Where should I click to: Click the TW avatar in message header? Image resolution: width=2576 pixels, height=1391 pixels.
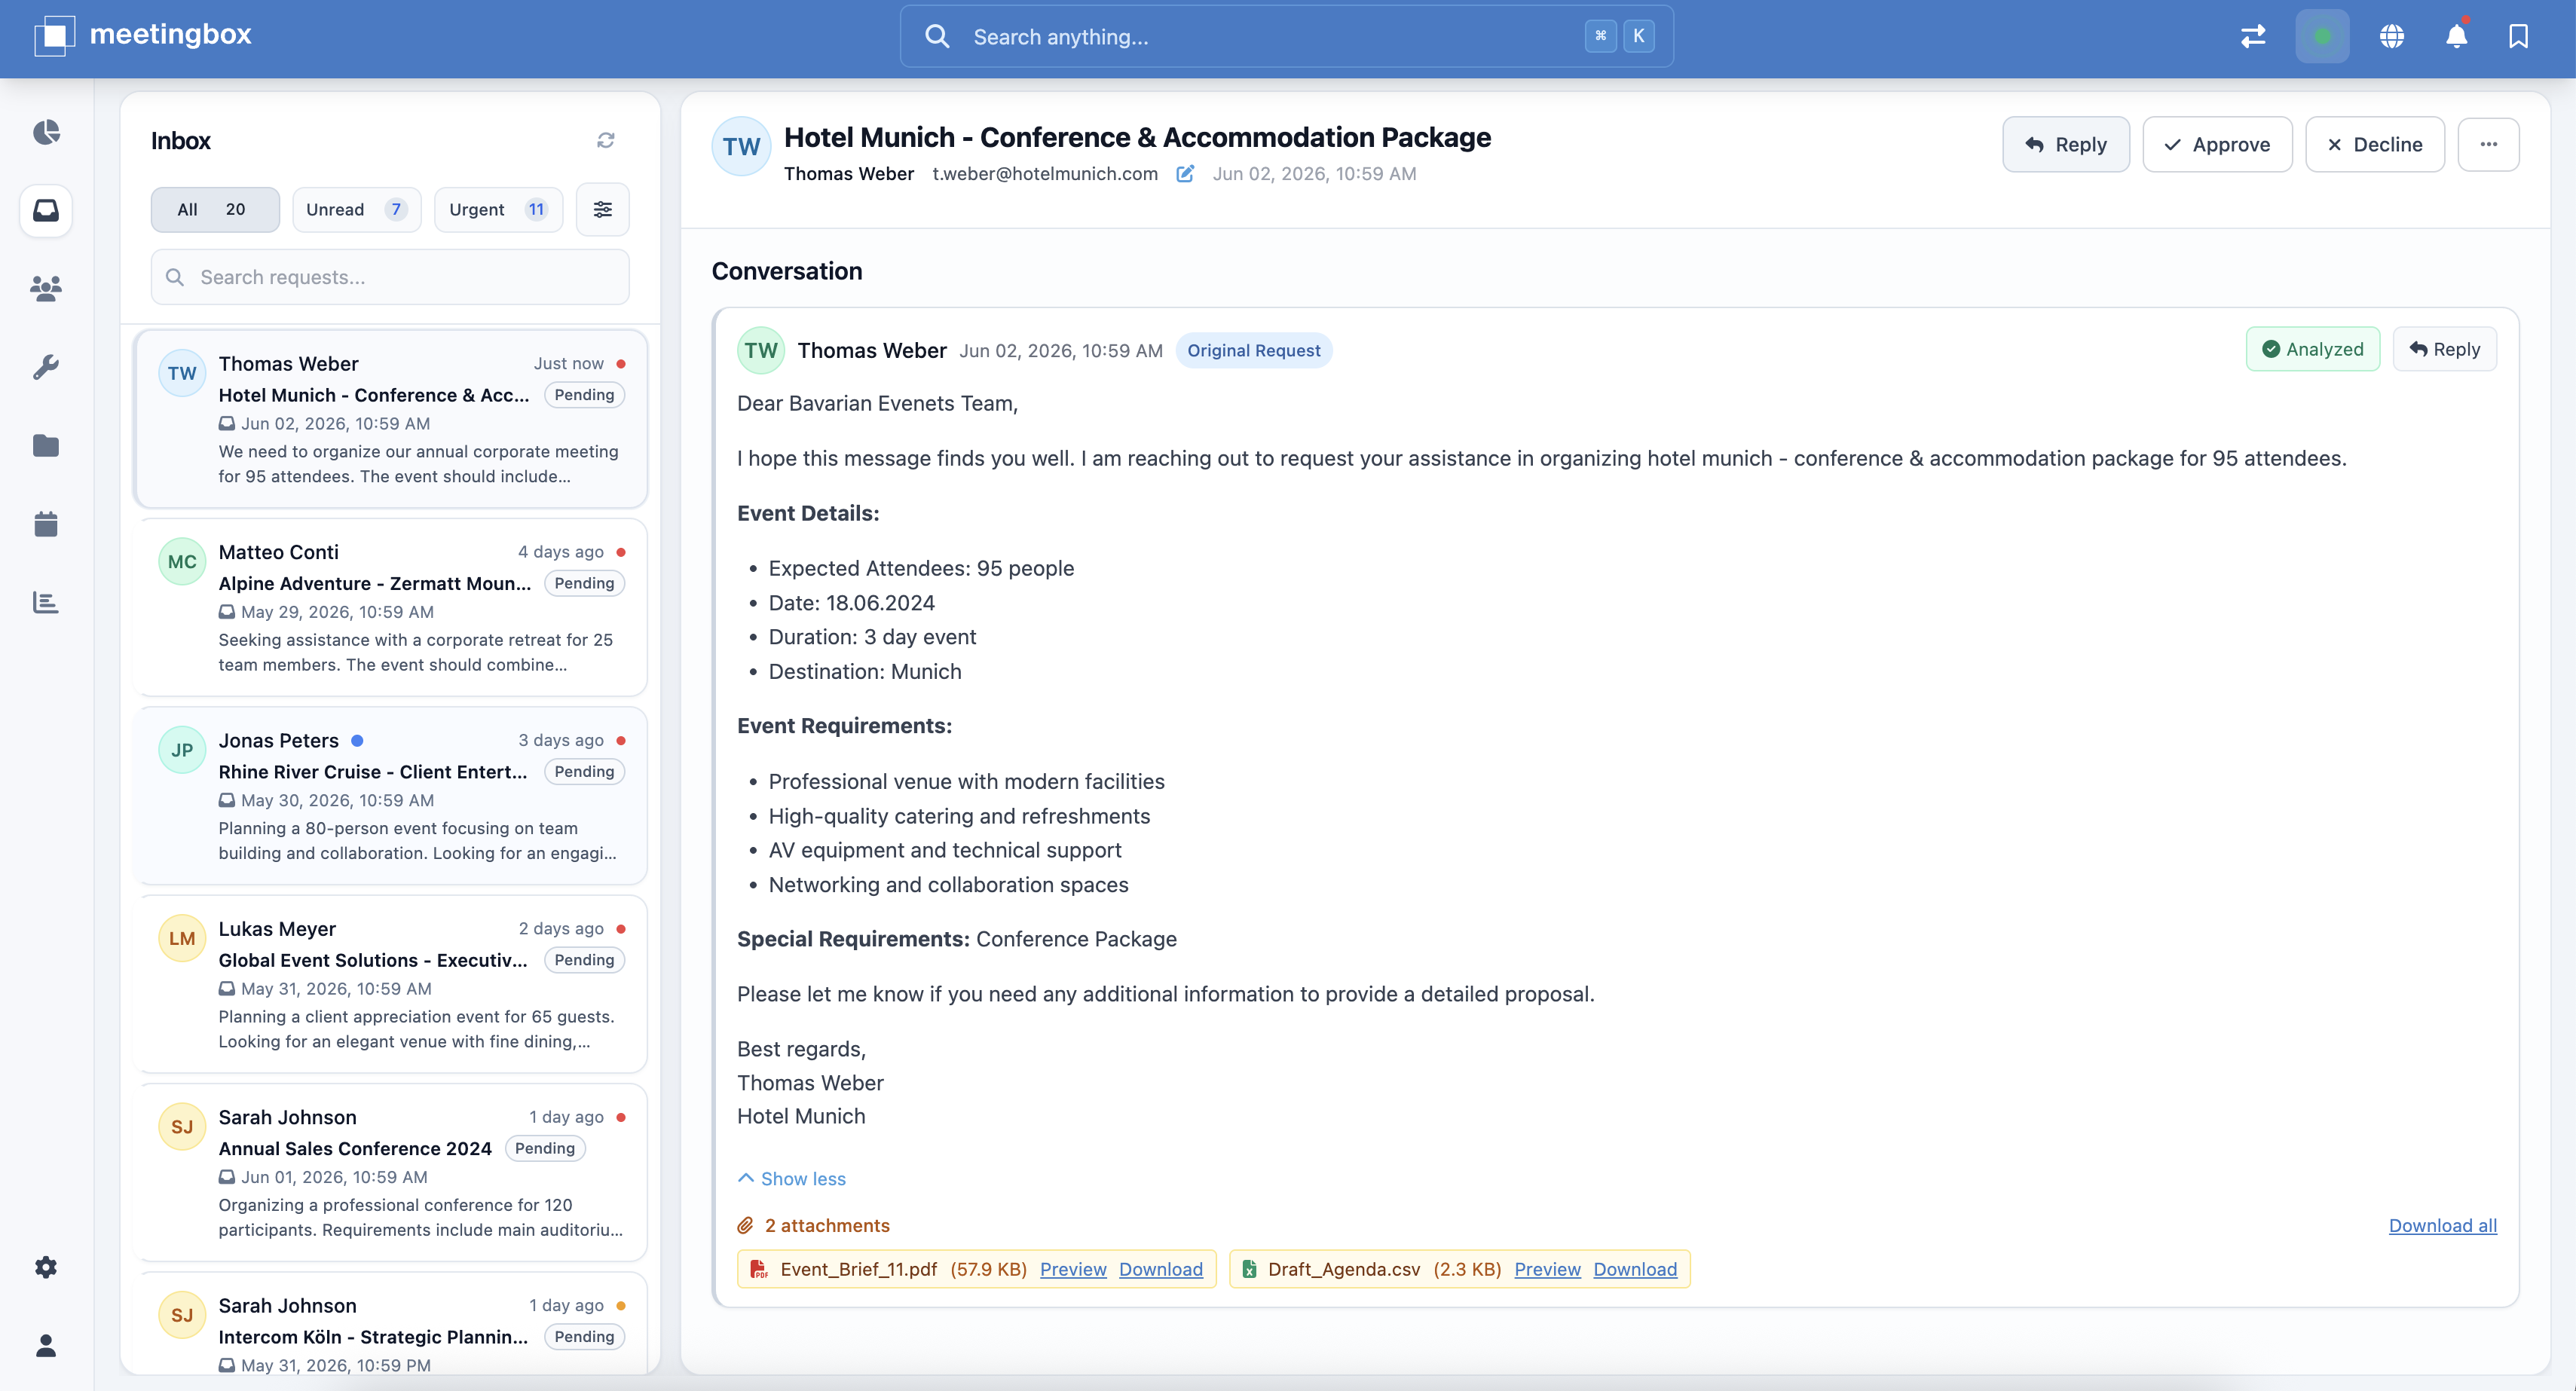point(741,147)
